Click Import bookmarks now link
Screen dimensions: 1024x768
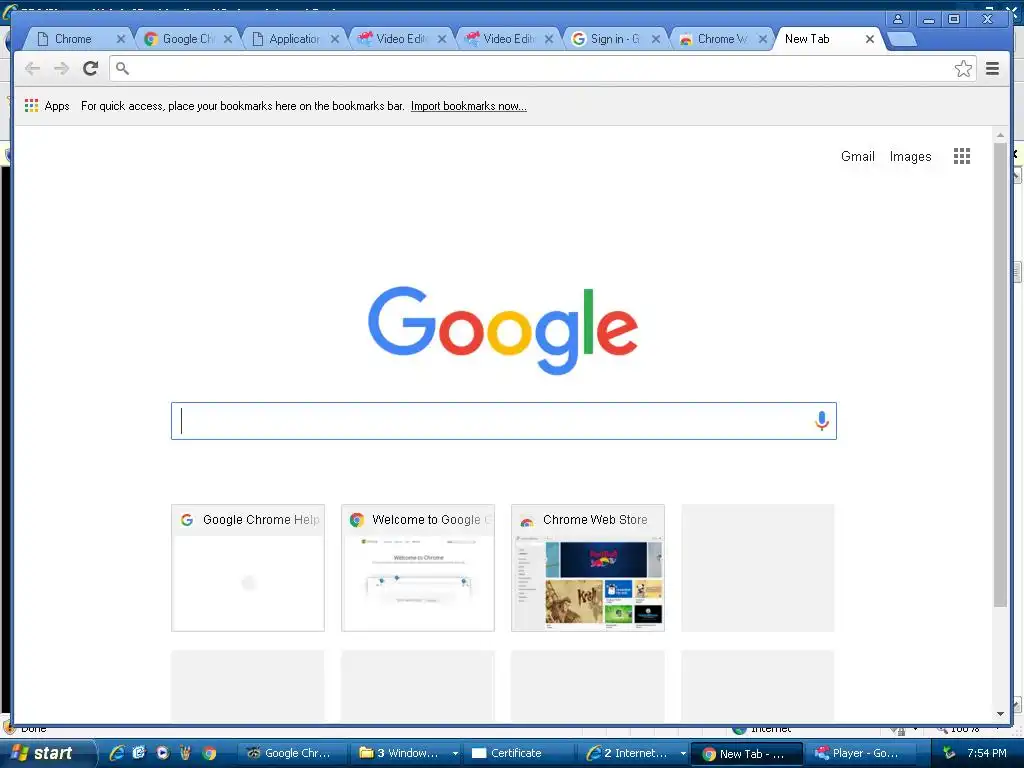(x=468, y=106)
